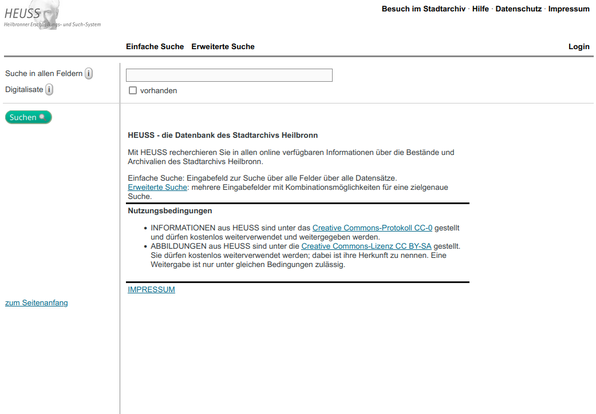
Task: Open info icon beside Suche in allen Feldern
Action: [x=89, y=73]
